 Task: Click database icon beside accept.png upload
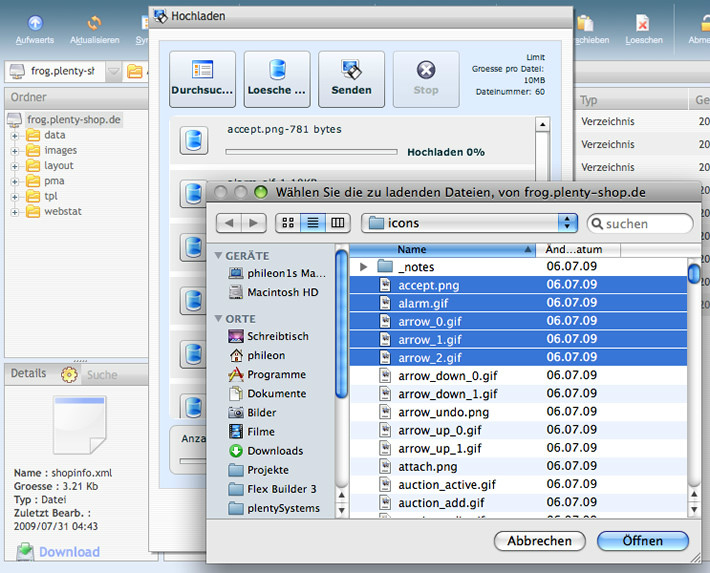coord(194,140)
